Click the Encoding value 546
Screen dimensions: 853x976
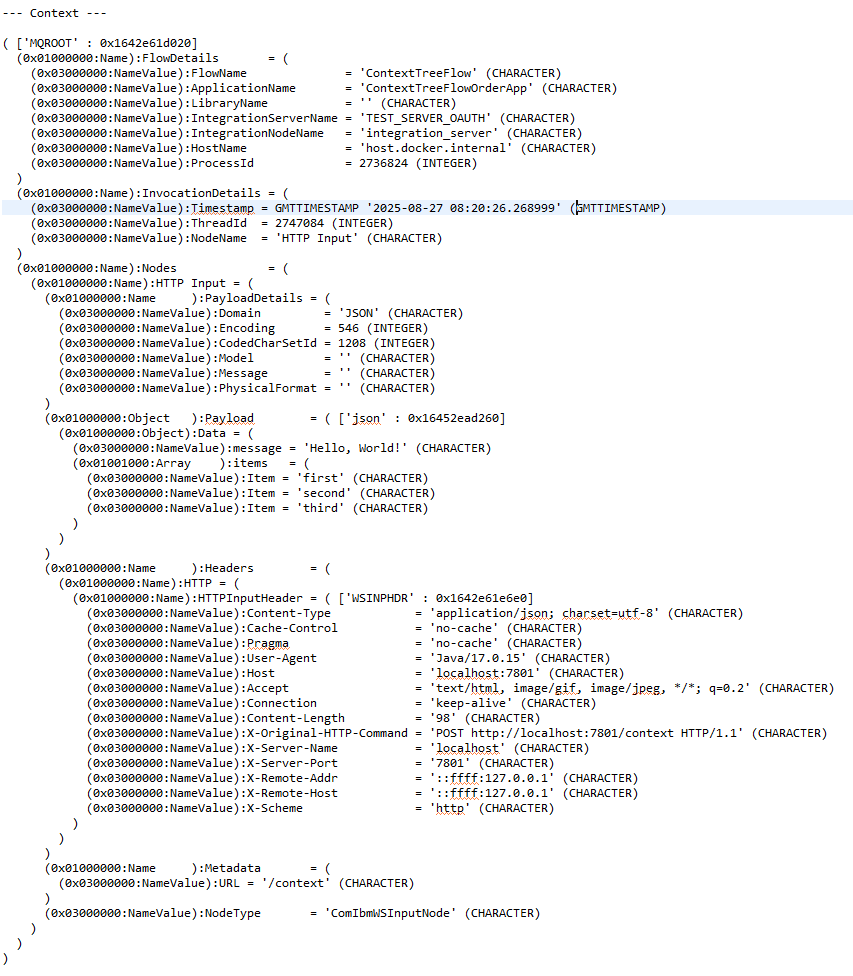(x=349, y=328)
